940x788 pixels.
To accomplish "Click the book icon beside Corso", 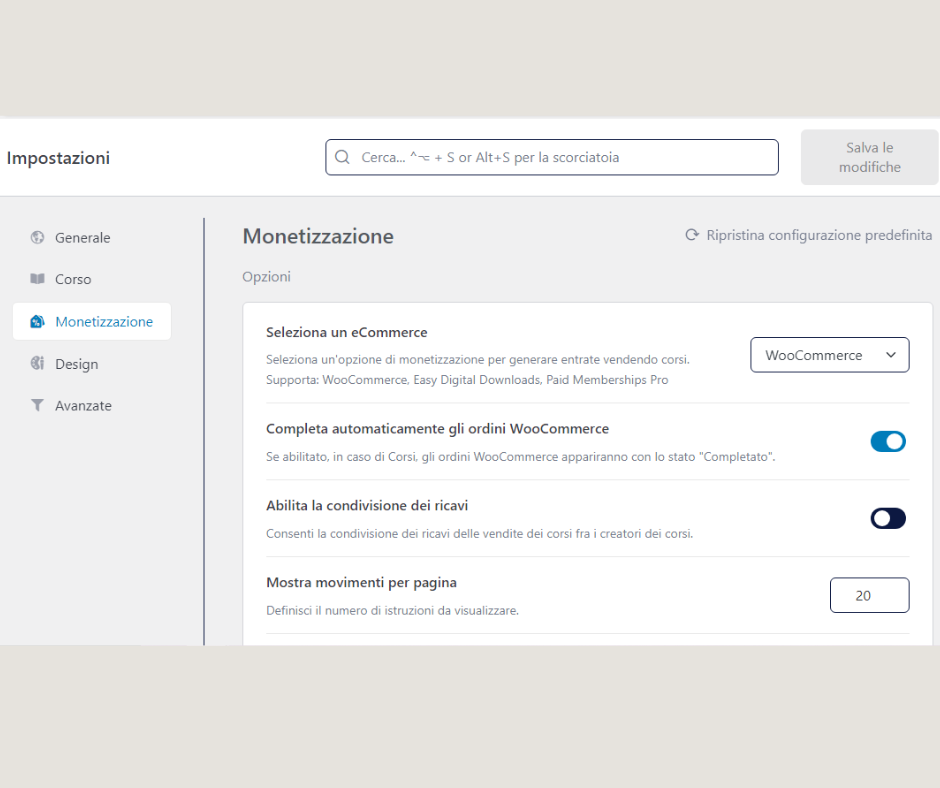I will click(x=37, y=280).
